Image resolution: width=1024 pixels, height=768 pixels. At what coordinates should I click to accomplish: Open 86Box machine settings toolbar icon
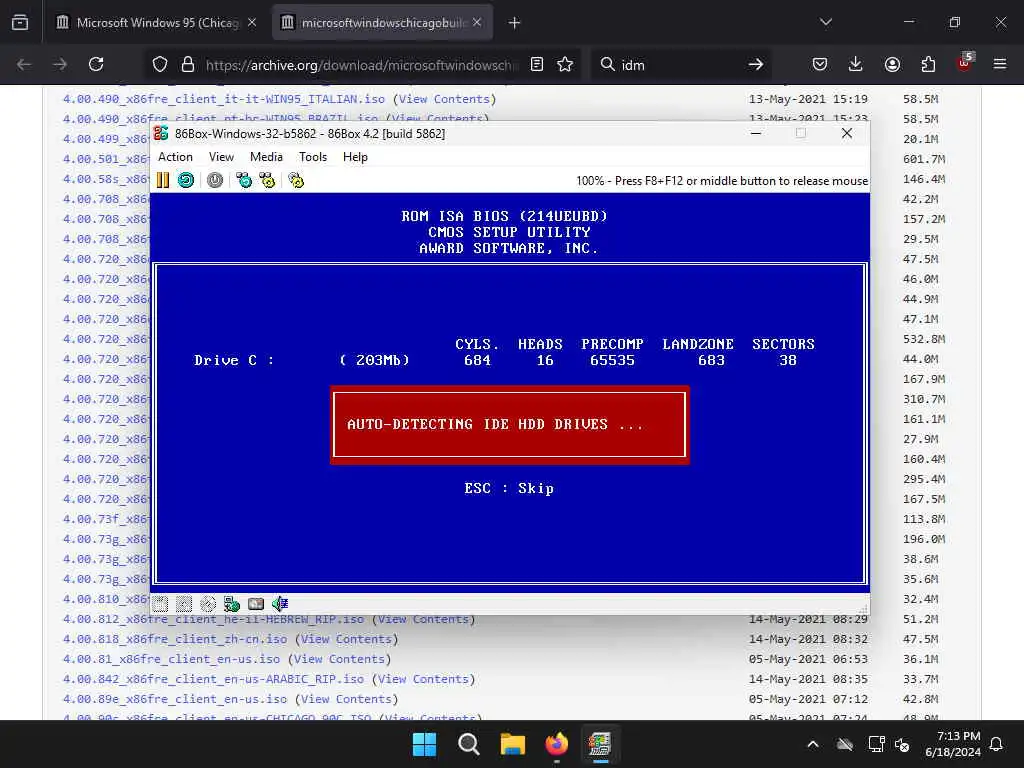point(296,180)
